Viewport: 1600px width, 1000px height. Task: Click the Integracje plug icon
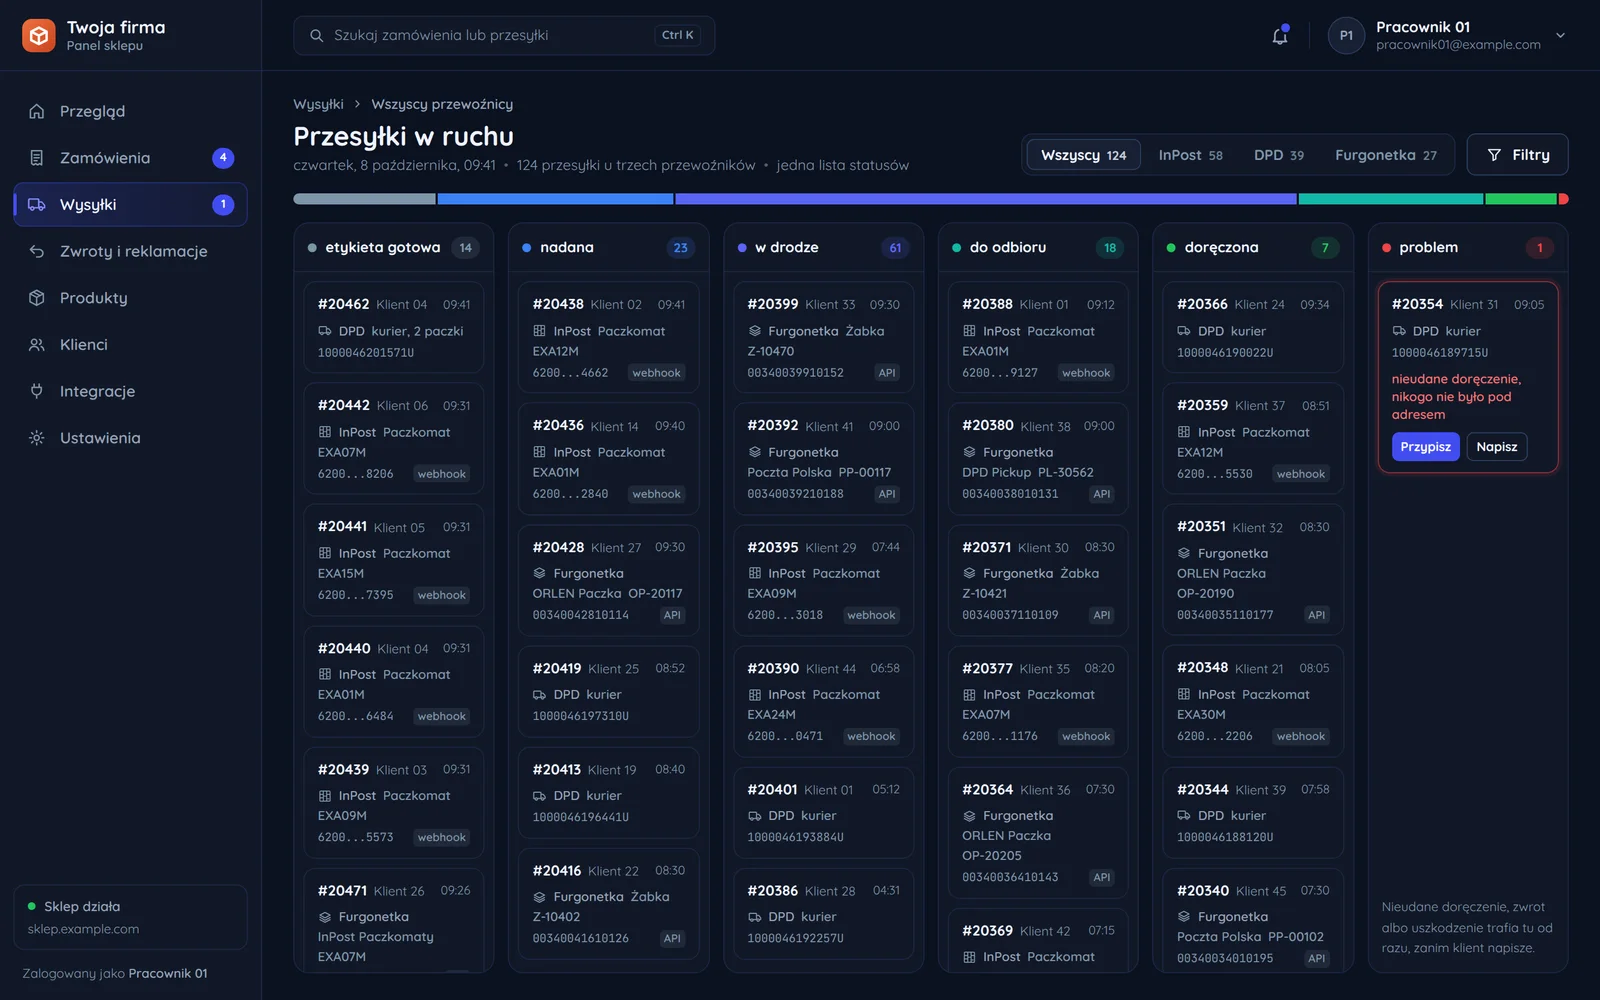pos(37,391)
